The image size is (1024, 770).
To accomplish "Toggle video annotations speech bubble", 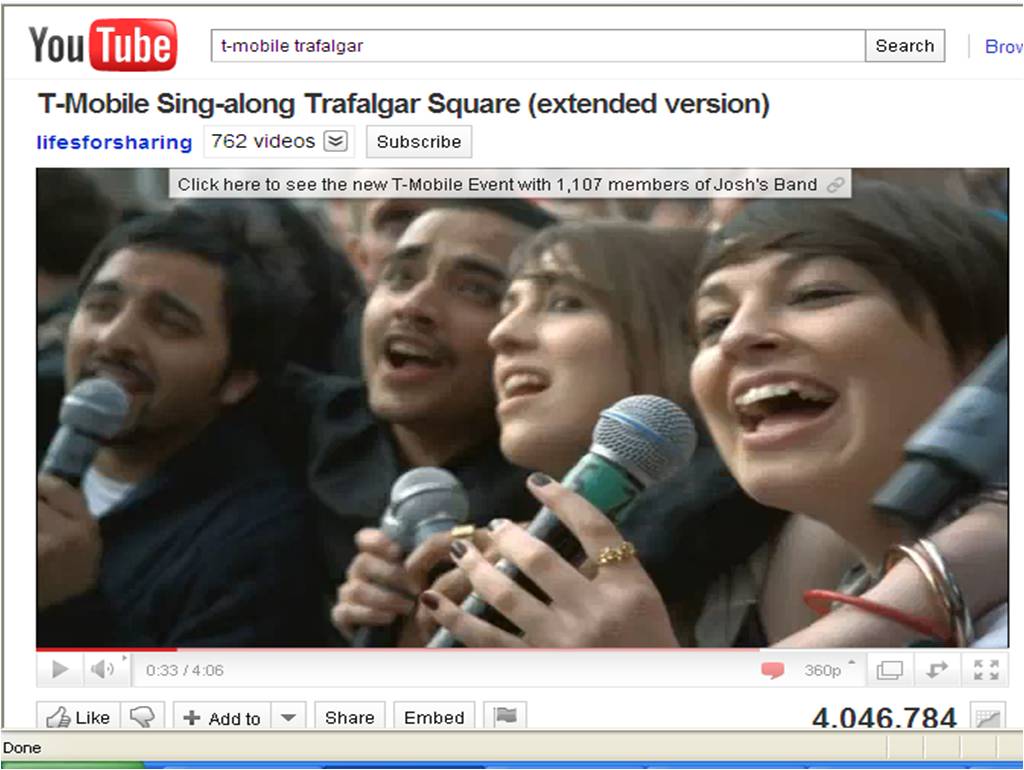I will point(773,670).
